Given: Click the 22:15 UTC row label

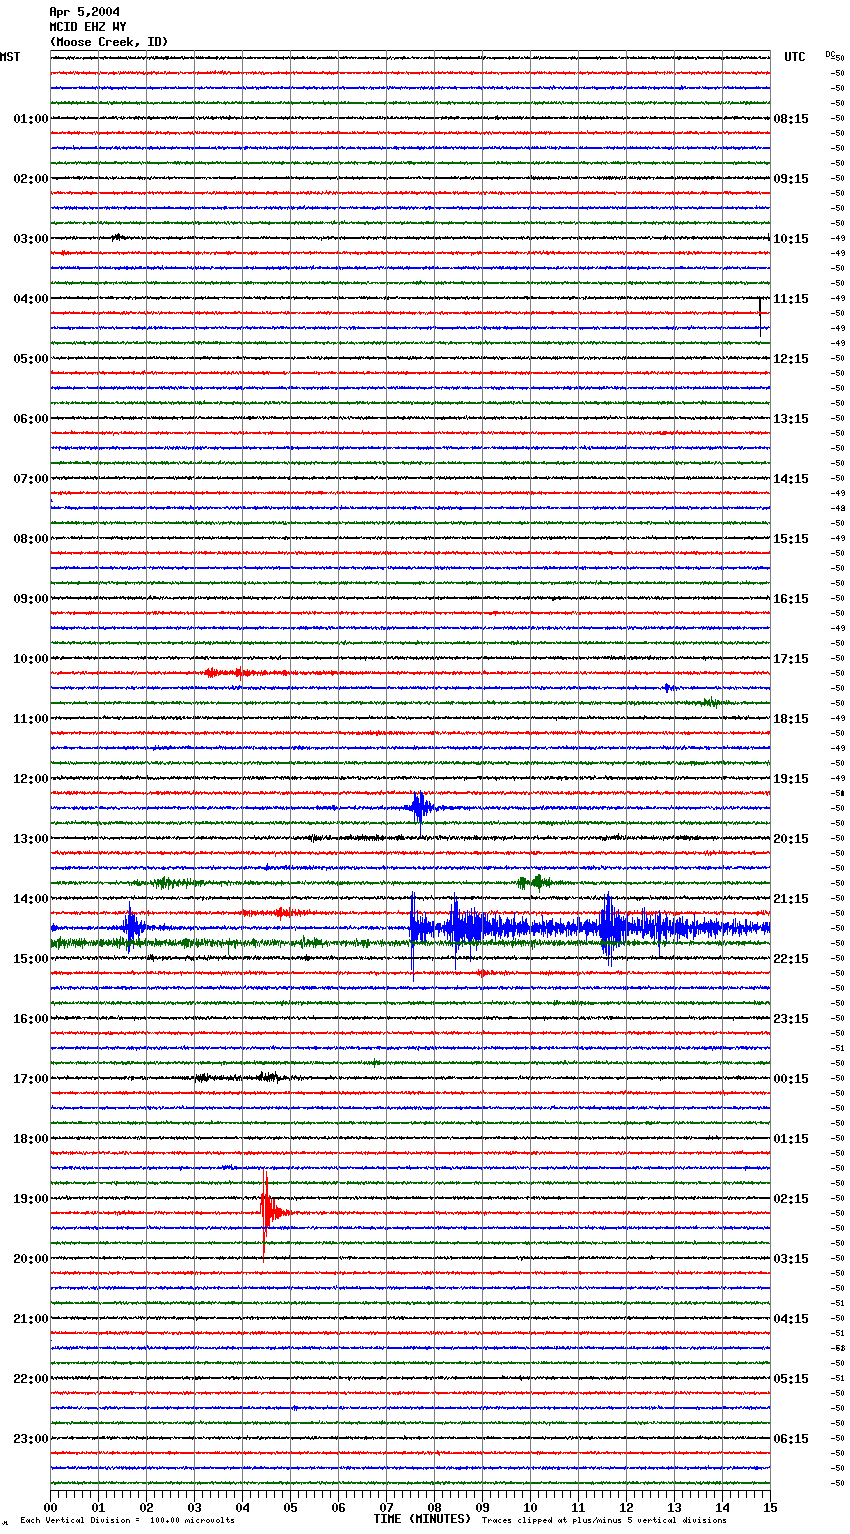Looking at the screenshot, I should (791, 959).
